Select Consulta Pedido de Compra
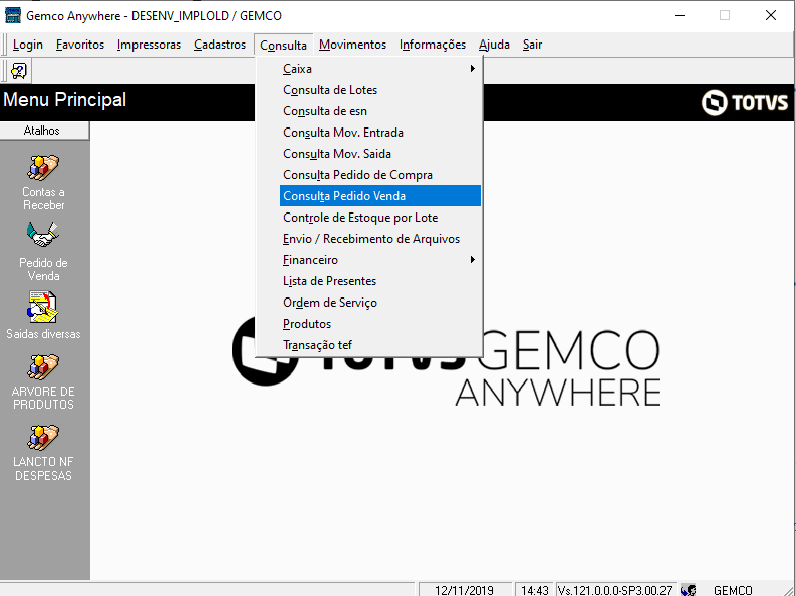The height and width of the screenshot is (596, 796). pos(380,175)
